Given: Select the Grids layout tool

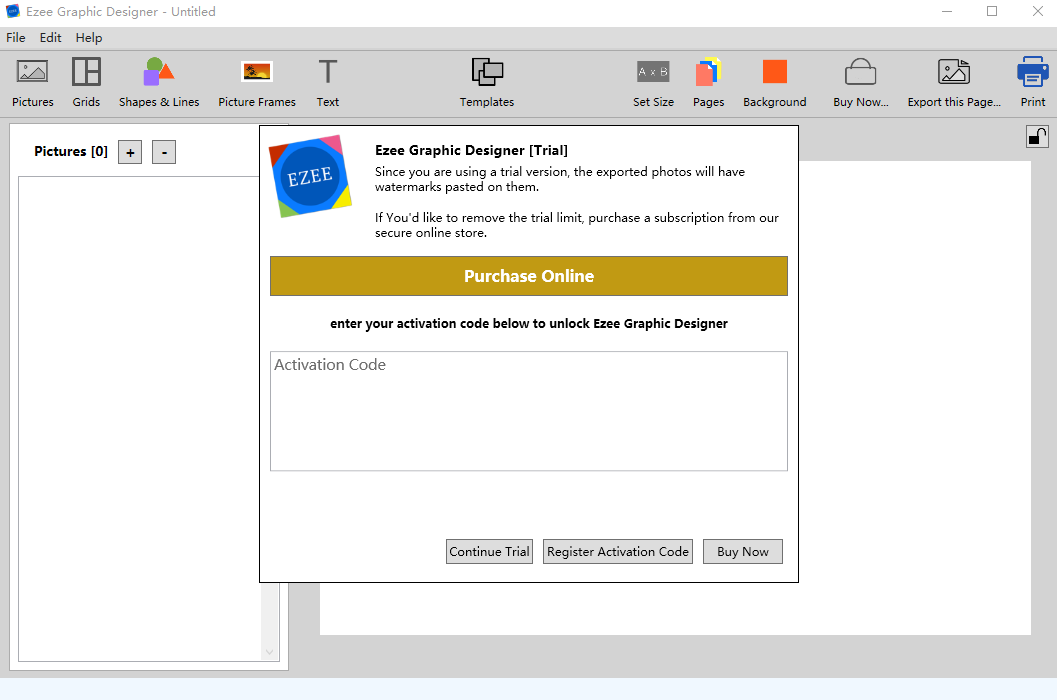Looking at the screenshot, I should point(86,83).
